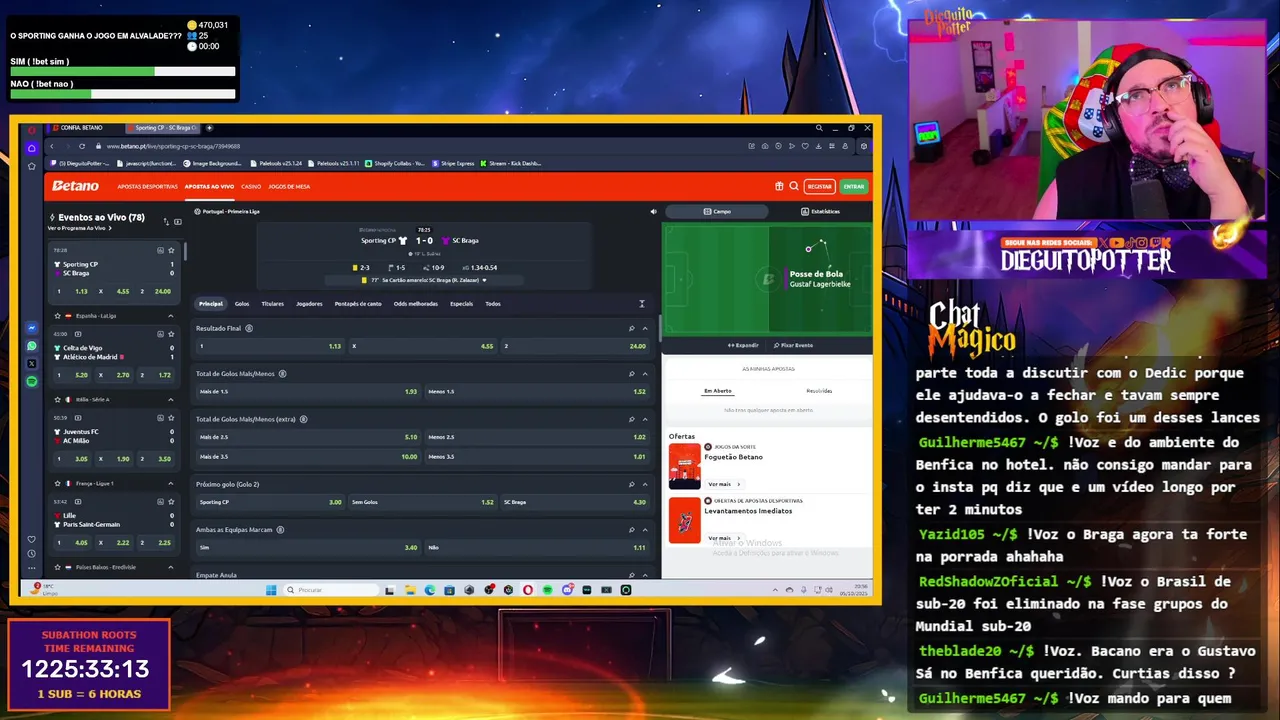Image resolution: width=1280 pixels, height=720 pixels.
Task: Open Spotify in the Opera sidebar
Action: (32, 382)
